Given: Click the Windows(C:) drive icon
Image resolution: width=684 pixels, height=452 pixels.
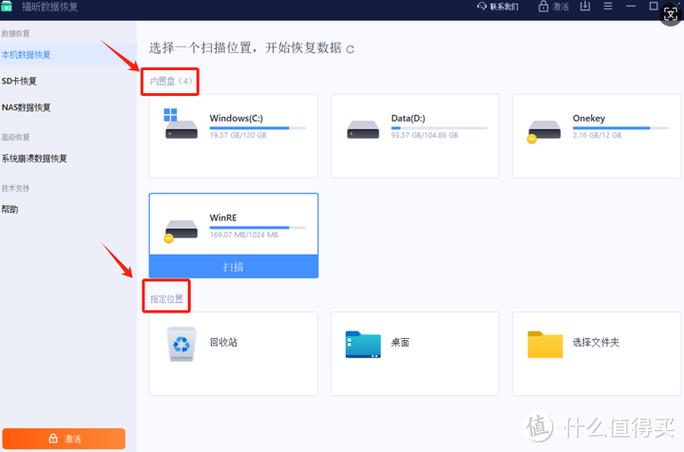Looking at the screenshot, I should (x=181, y=124).
